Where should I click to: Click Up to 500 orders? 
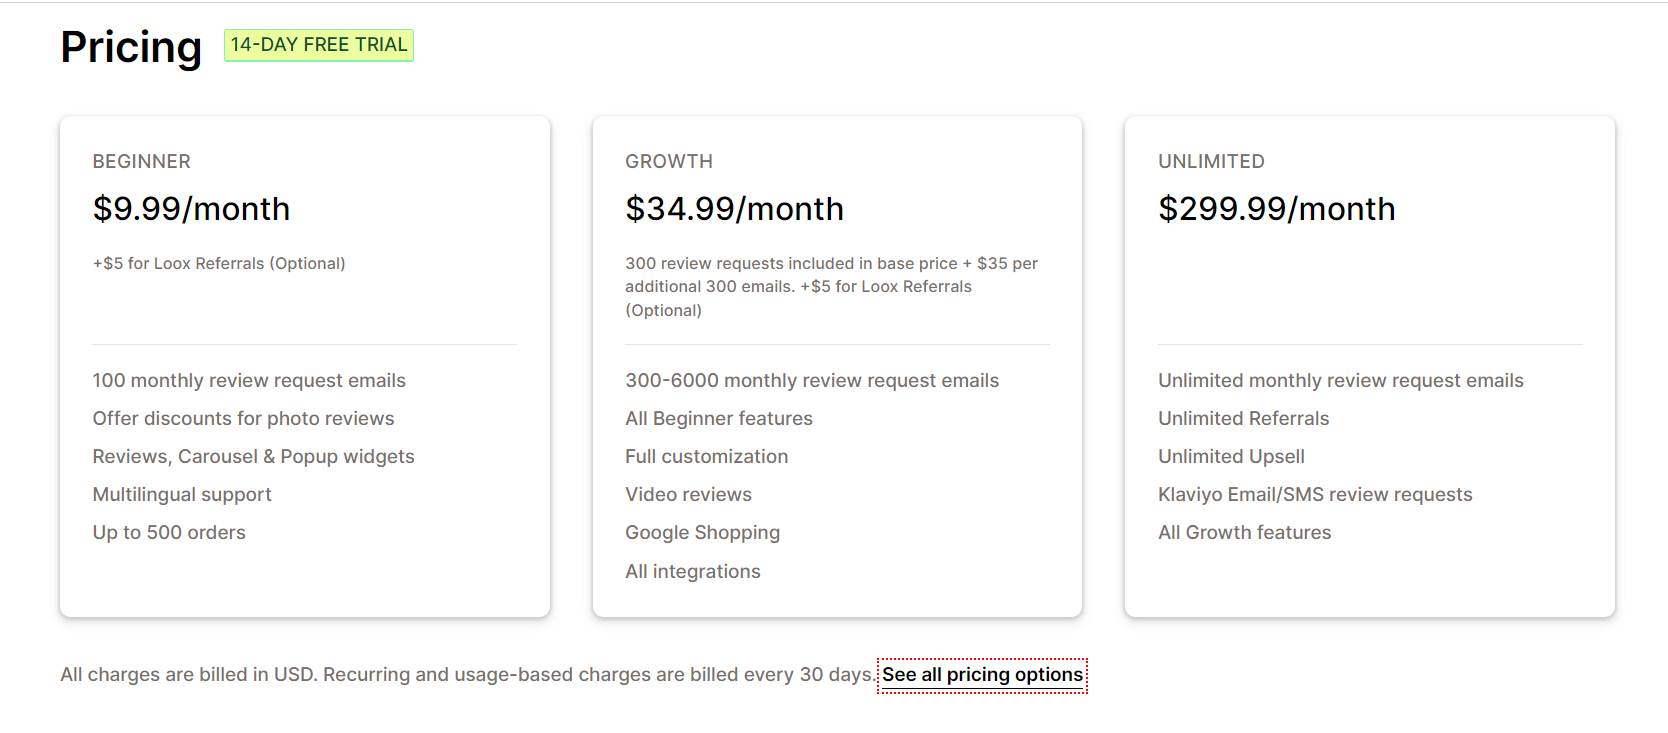[x=169, y=533]
